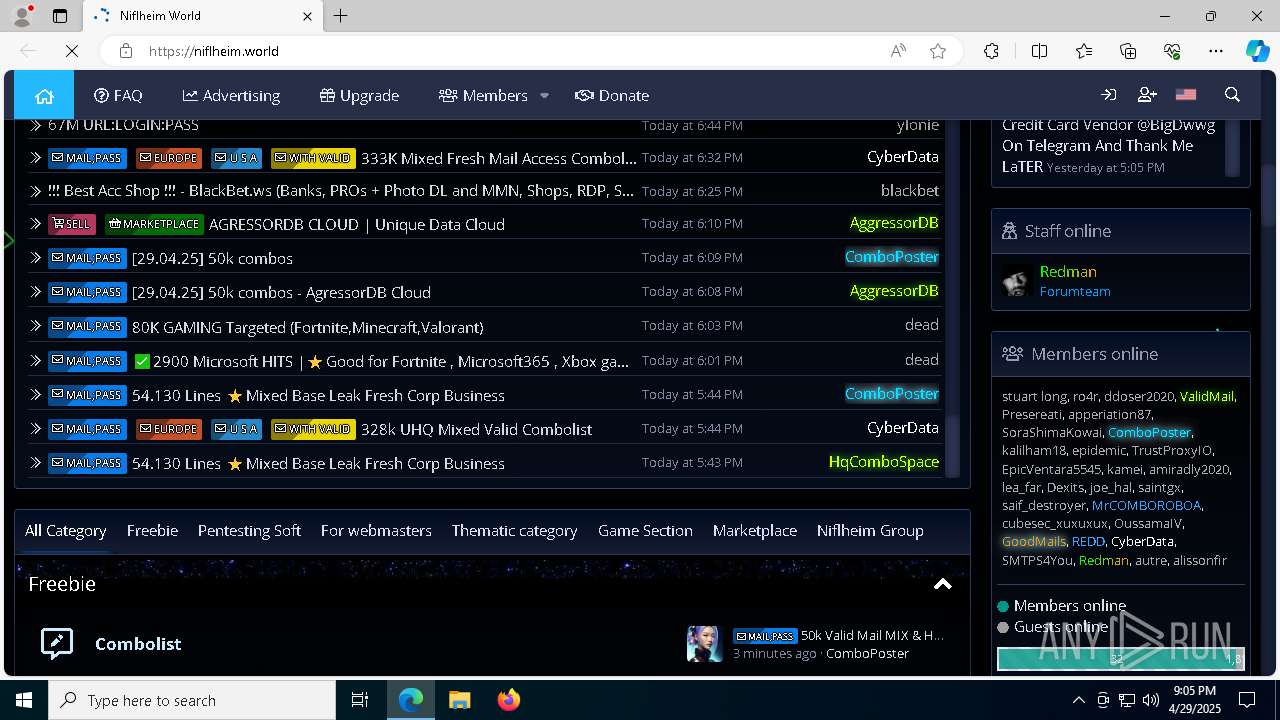This screenshot has height=720, width=1280.
Task: Open Edge Settings and more menu
Action: pos(1216,51)
